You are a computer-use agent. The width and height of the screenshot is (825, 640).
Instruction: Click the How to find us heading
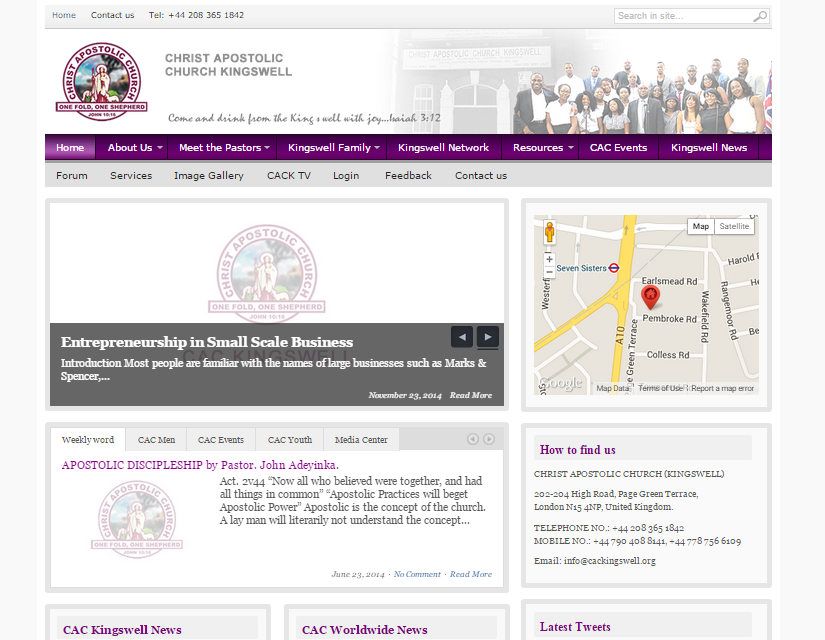coord(578,450)
